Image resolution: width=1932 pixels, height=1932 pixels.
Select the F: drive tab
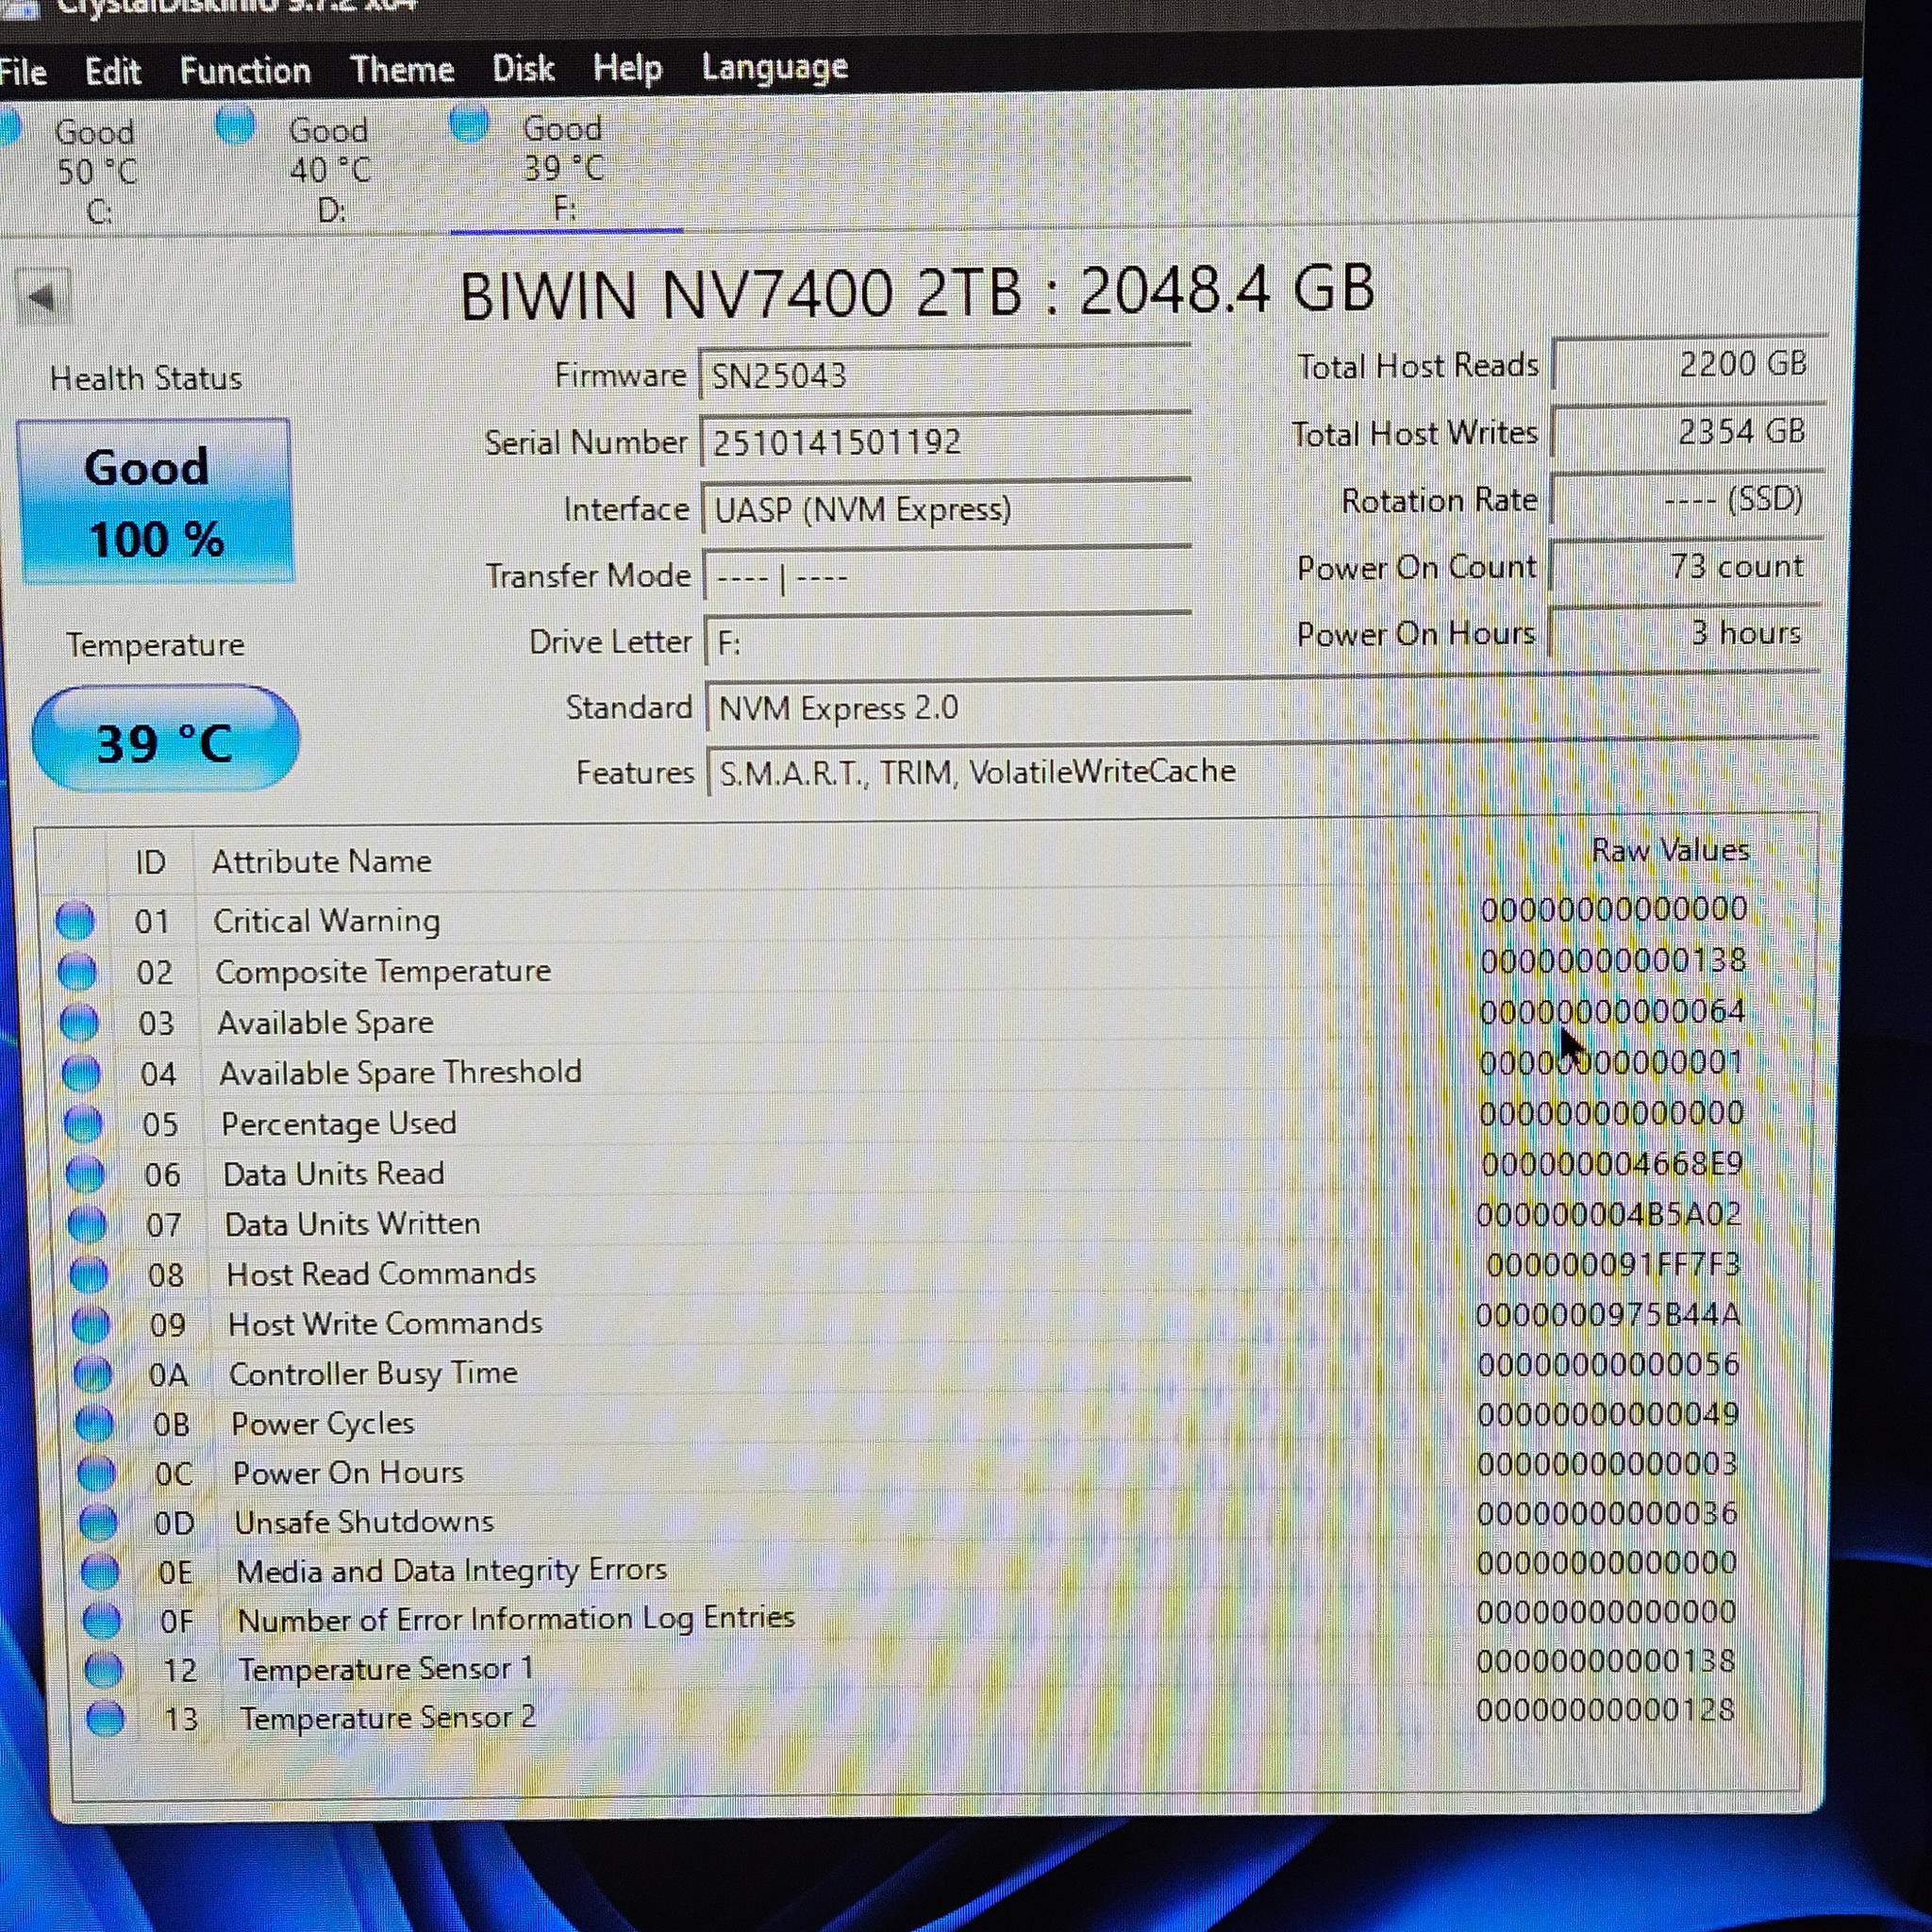point(565,168)
